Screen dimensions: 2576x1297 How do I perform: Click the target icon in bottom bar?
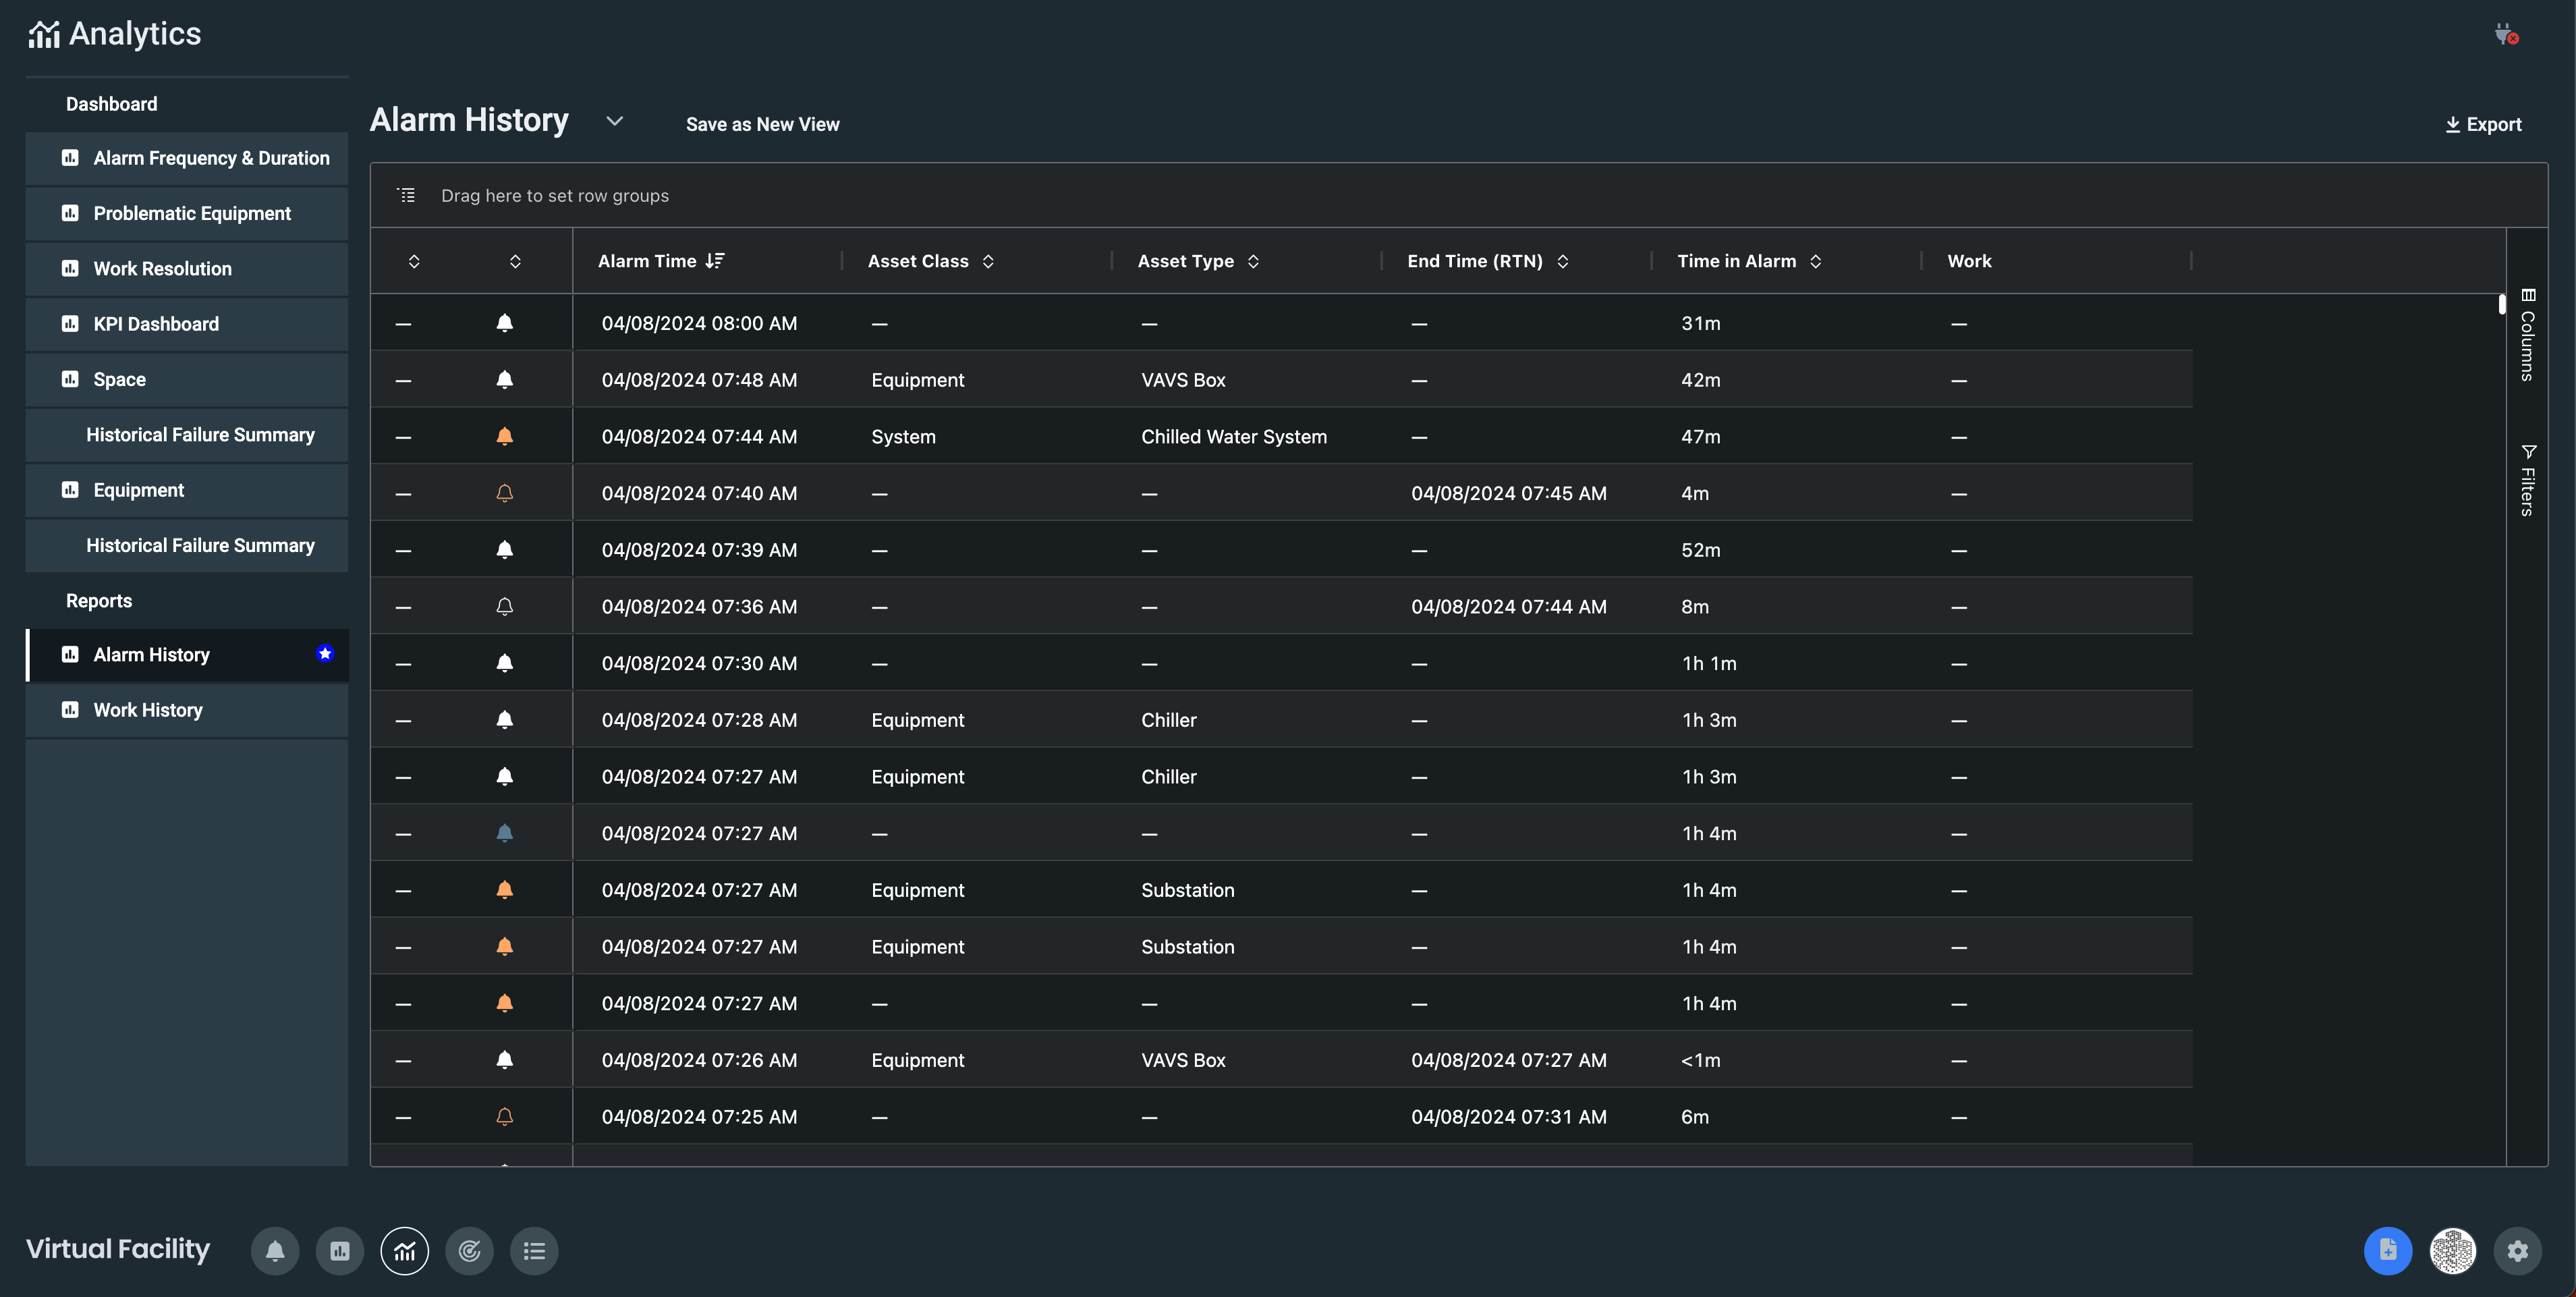point(469,1251)
